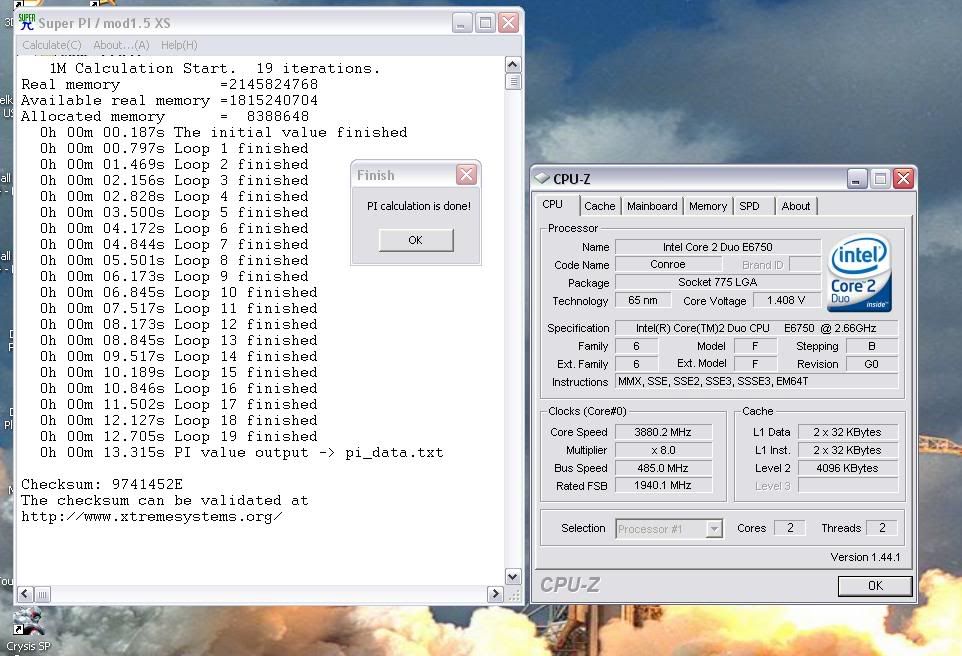
Task: Click the Core Speed value '3880.2 MHz'
Action: pyautogui.click(x=663, y=432)
